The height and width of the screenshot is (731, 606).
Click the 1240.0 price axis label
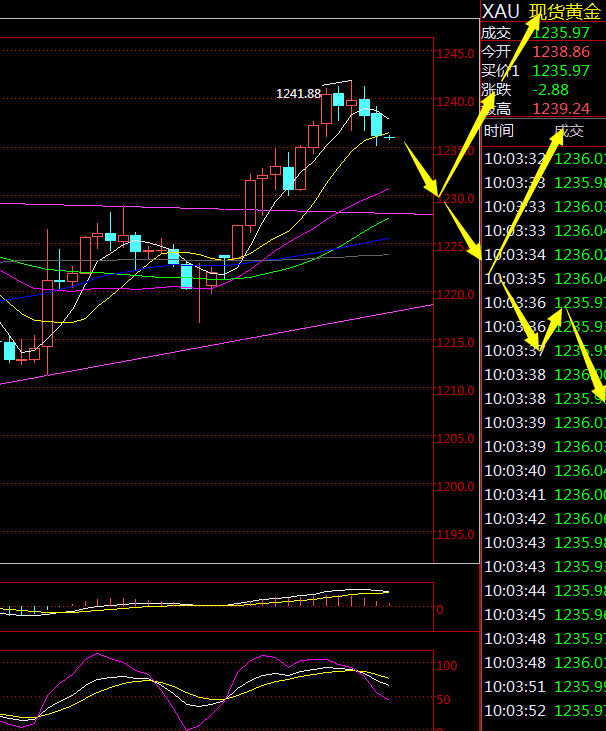455,102
